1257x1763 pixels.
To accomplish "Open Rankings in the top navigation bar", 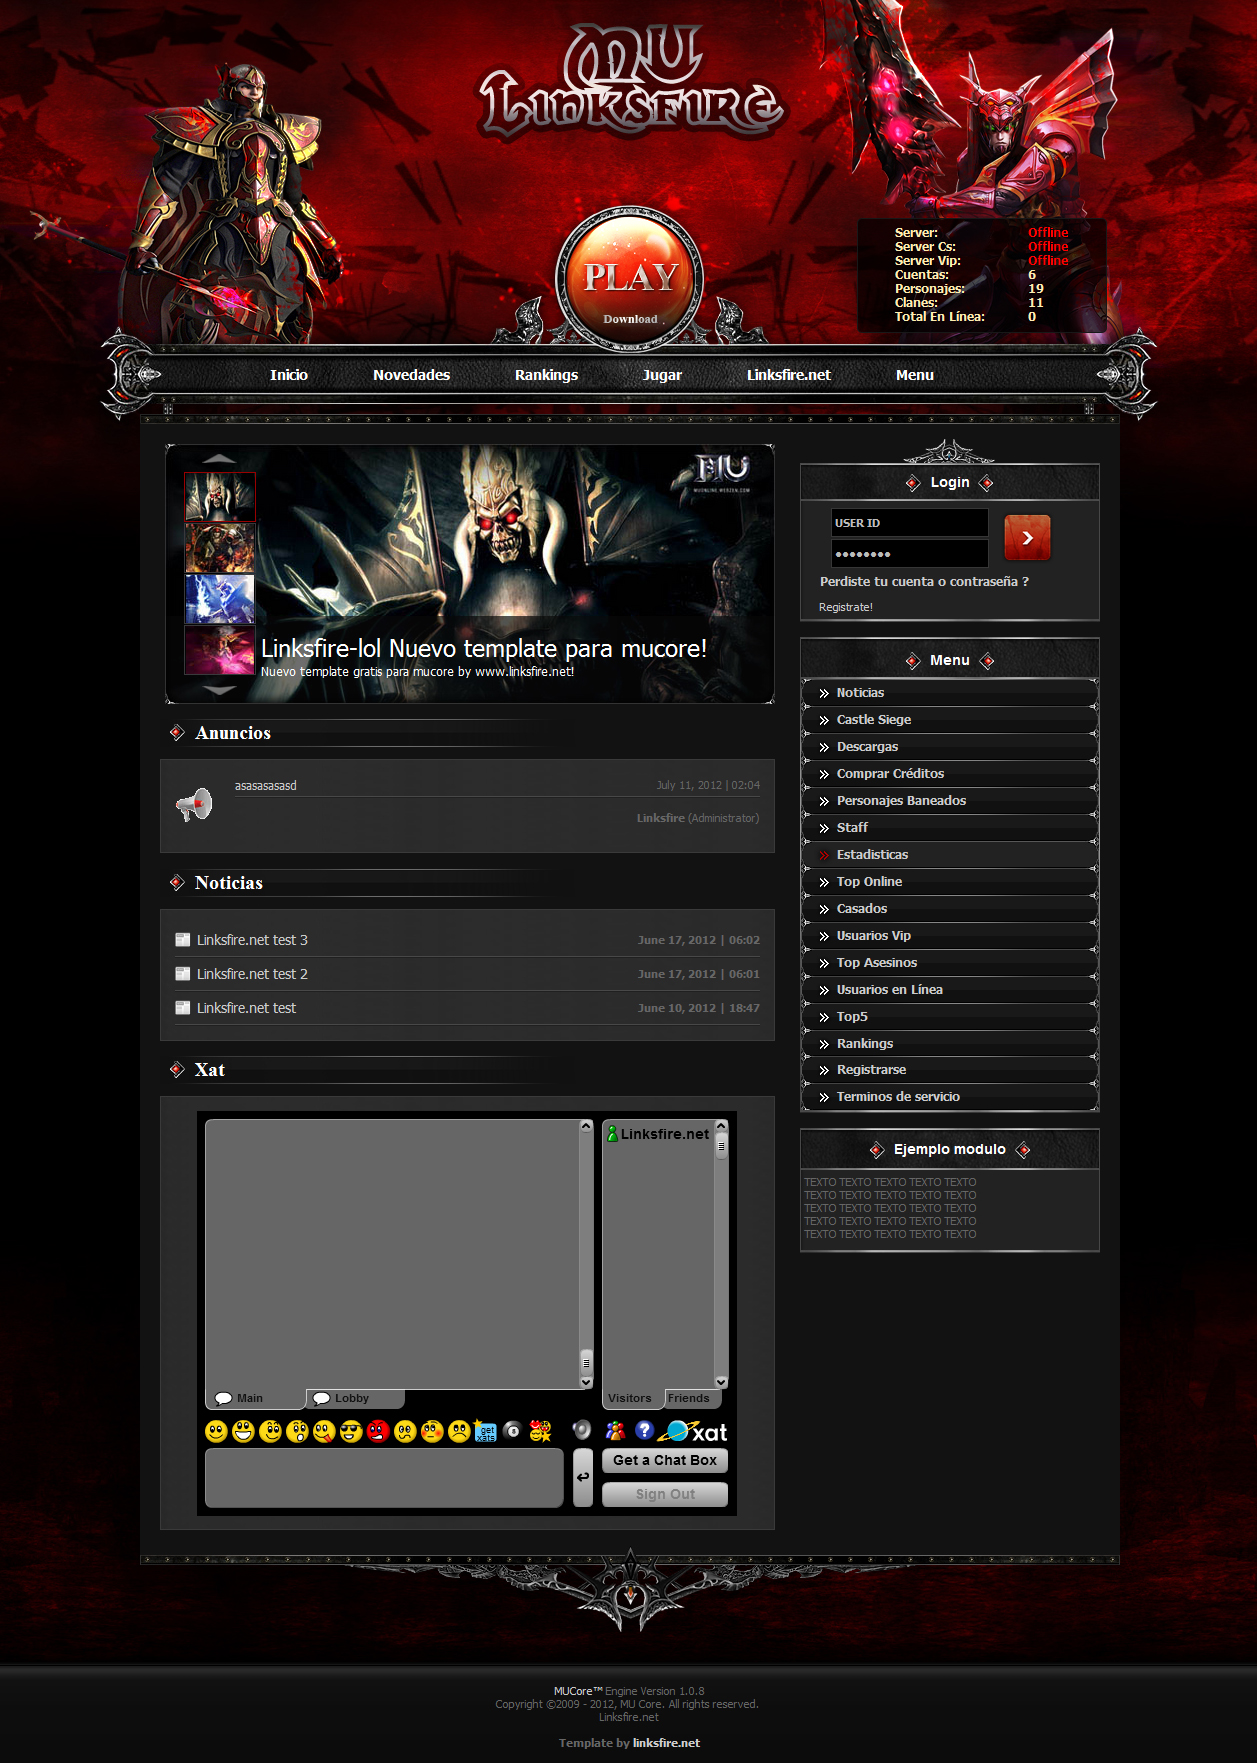I will pos(546,375).
